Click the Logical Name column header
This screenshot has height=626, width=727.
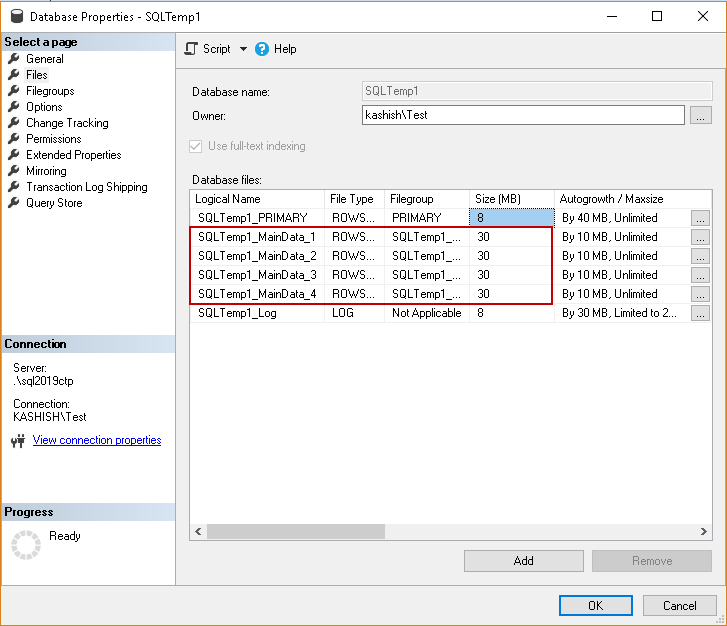click(x=257, y=199)
